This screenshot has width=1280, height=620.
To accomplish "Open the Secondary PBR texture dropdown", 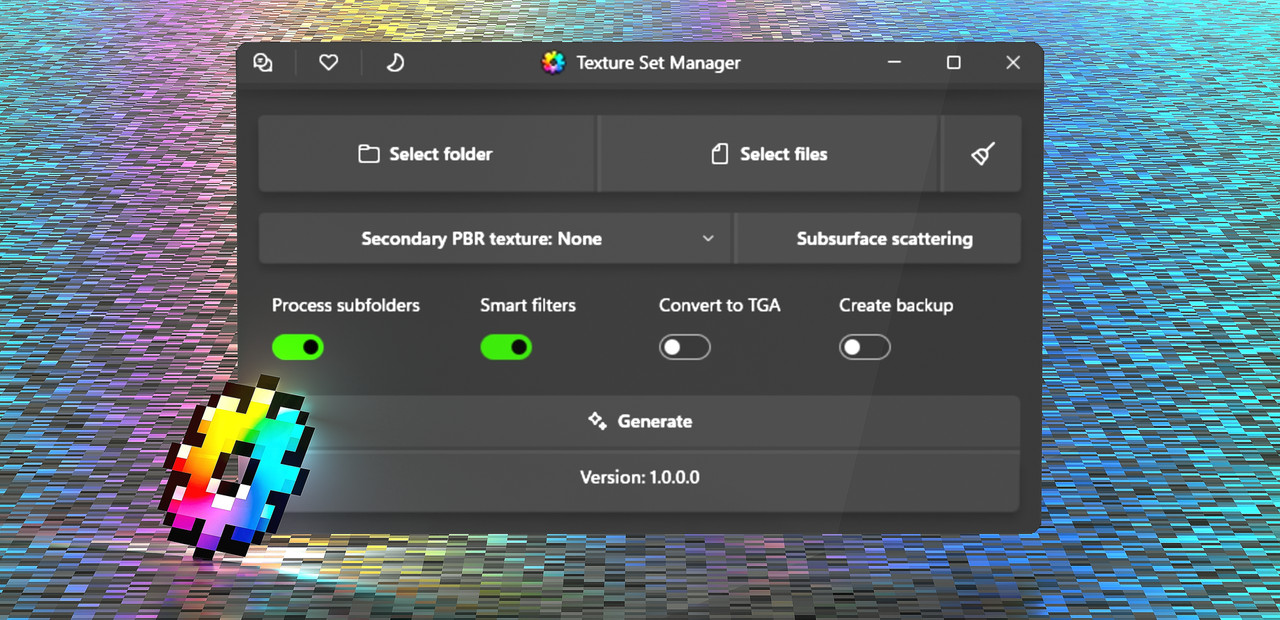I will [495, 238].
